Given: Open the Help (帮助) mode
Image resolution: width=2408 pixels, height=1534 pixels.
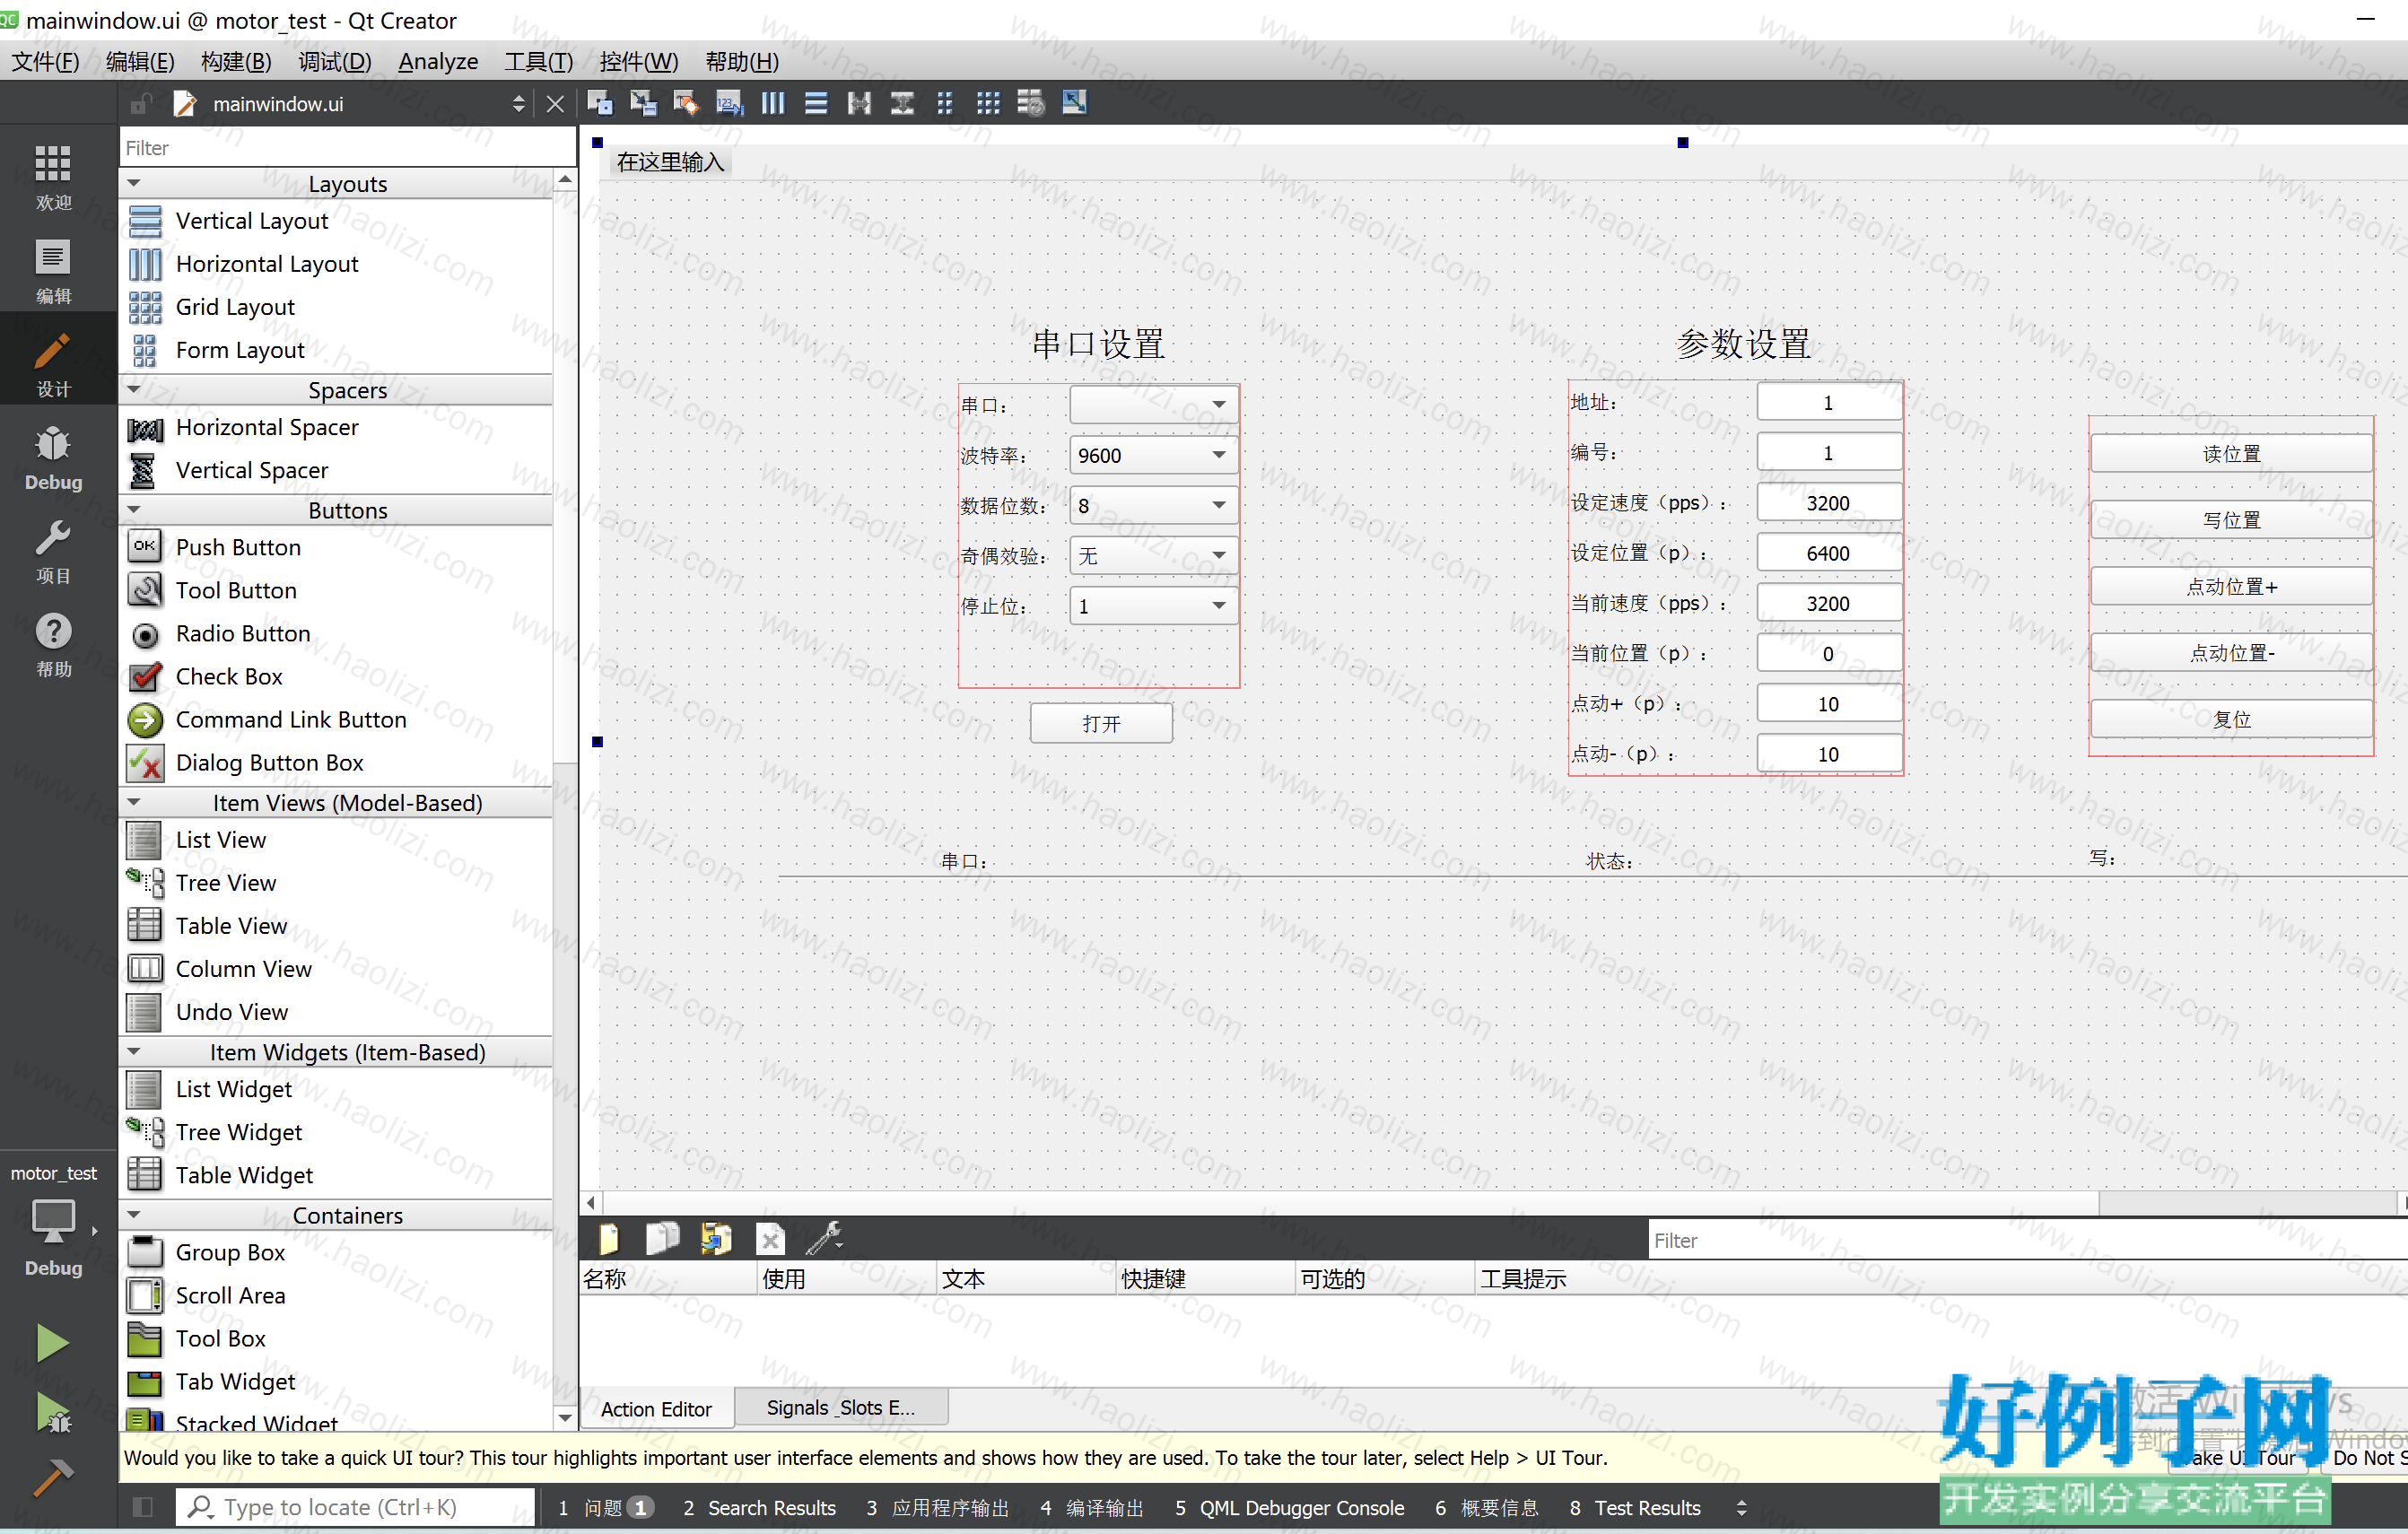Looking at the screenshot, I should click(53, 645).
